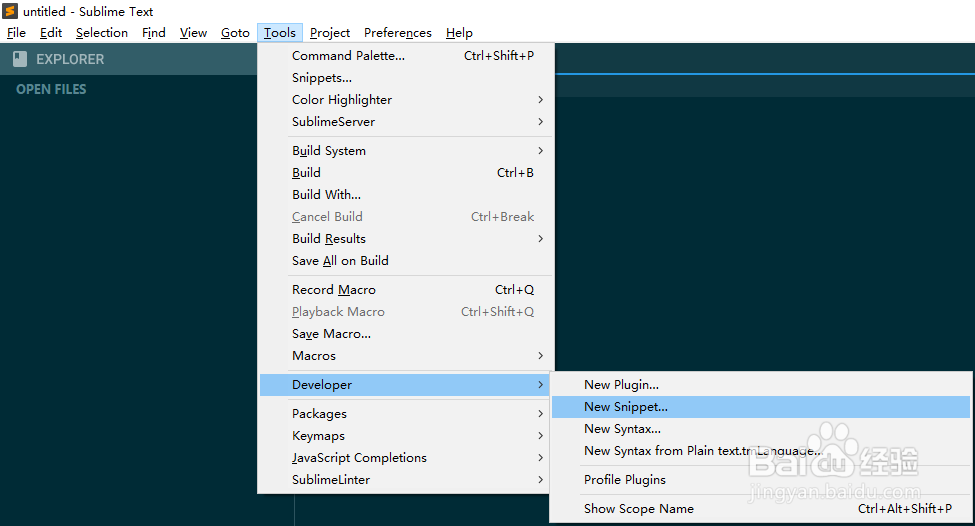
Task: Open the Edit menu
Action: 51,32
